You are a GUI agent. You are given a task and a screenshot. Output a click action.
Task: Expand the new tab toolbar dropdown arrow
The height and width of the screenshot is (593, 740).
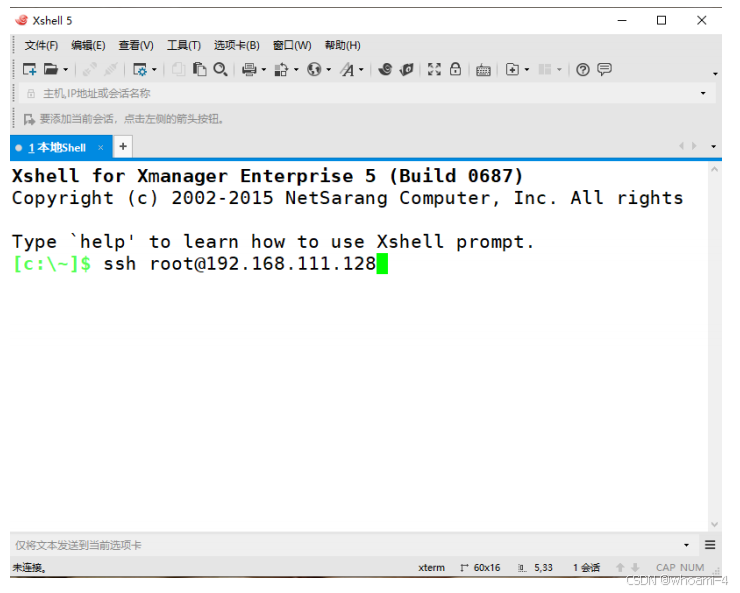pos(527,70)
